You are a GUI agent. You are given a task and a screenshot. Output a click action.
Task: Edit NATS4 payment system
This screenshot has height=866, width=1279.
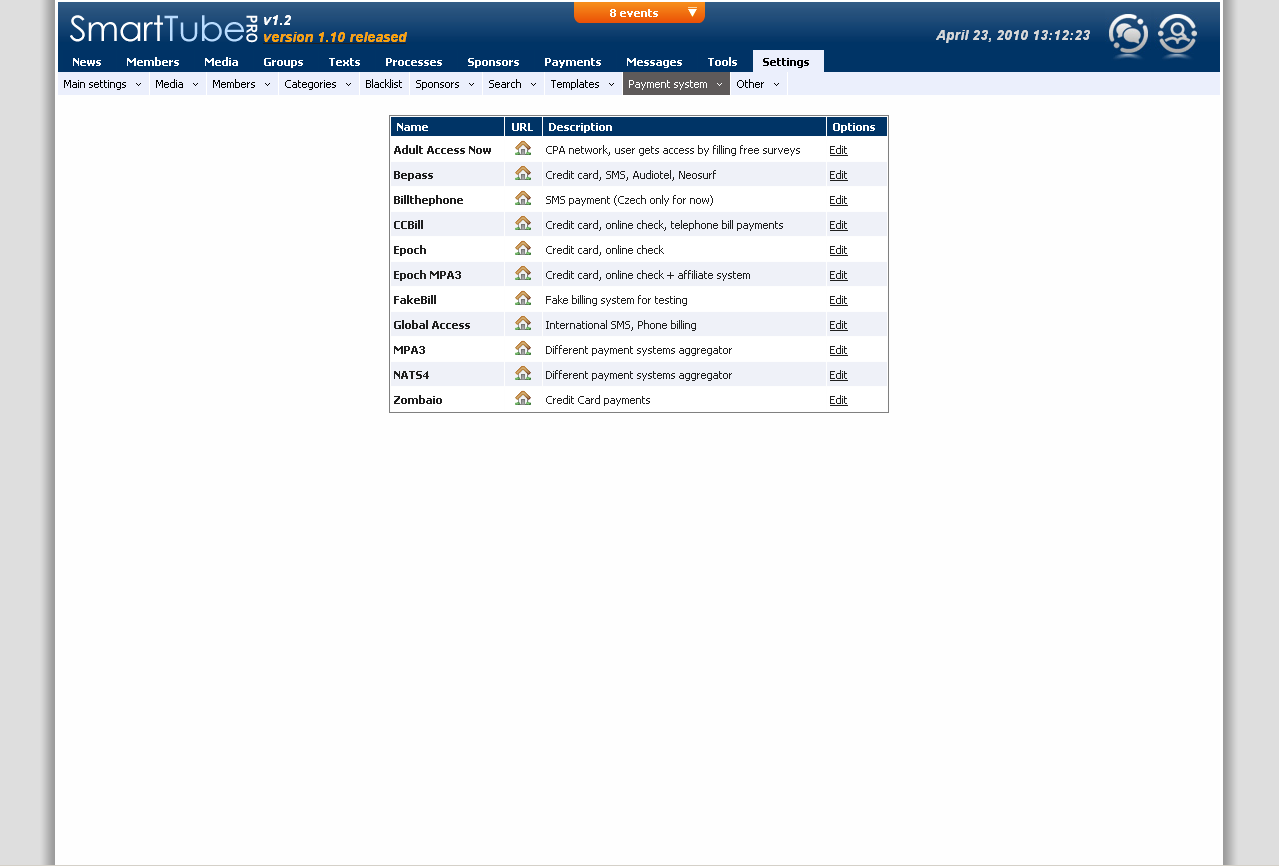[838, 375]
